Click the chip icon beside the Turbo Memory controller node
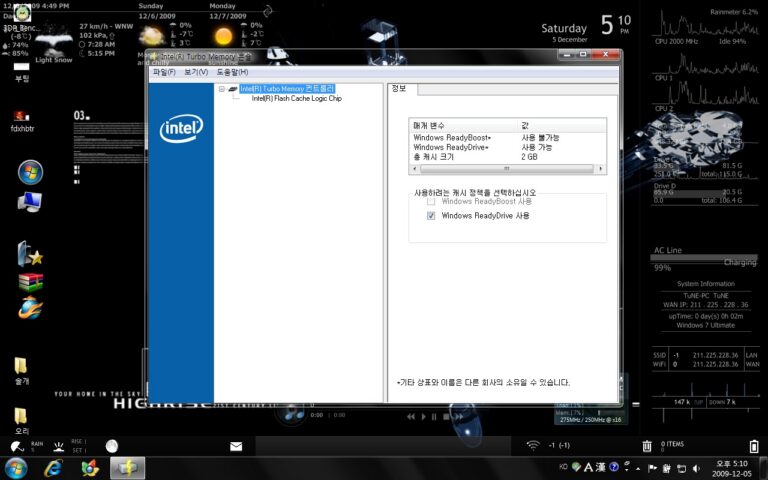 pos(233,89)
